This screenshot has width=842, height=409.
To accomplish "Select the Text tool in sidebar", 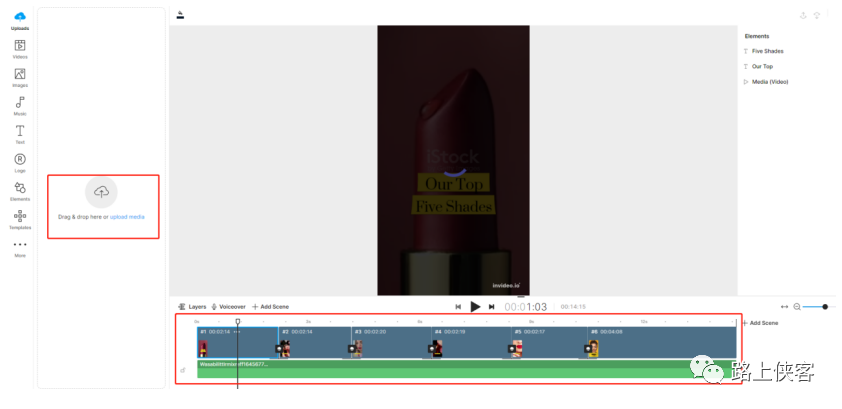I will [x=19, y=132].
